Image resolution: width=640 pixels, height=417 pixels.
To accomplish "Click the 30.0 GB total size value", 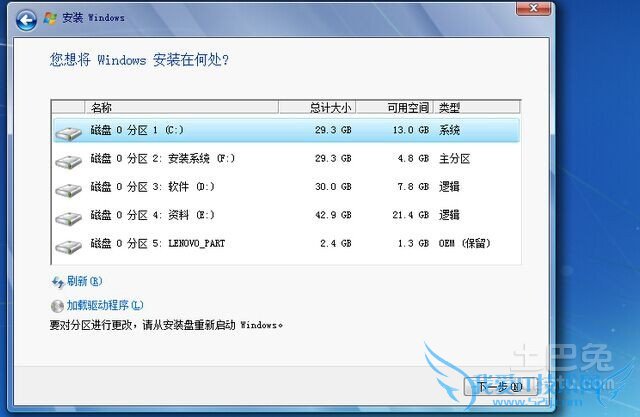I will 333,186.
